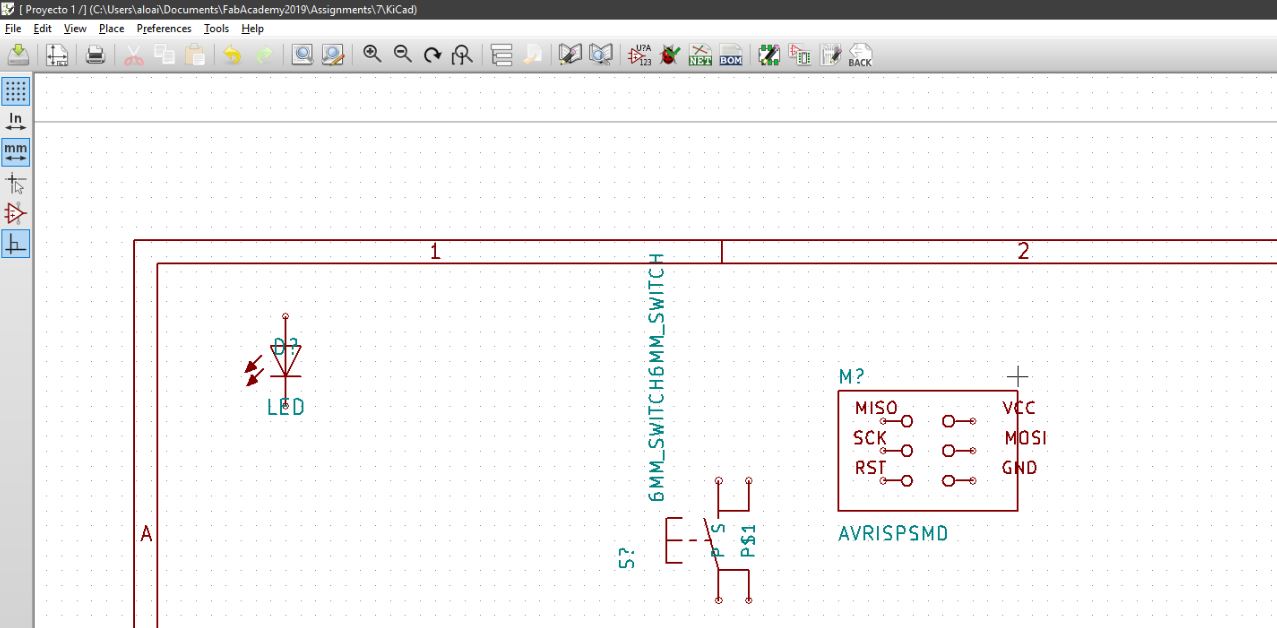Open the File menu
This screenshot has width=1277, height=628.
pyautogui.click(x=13, y=29)
